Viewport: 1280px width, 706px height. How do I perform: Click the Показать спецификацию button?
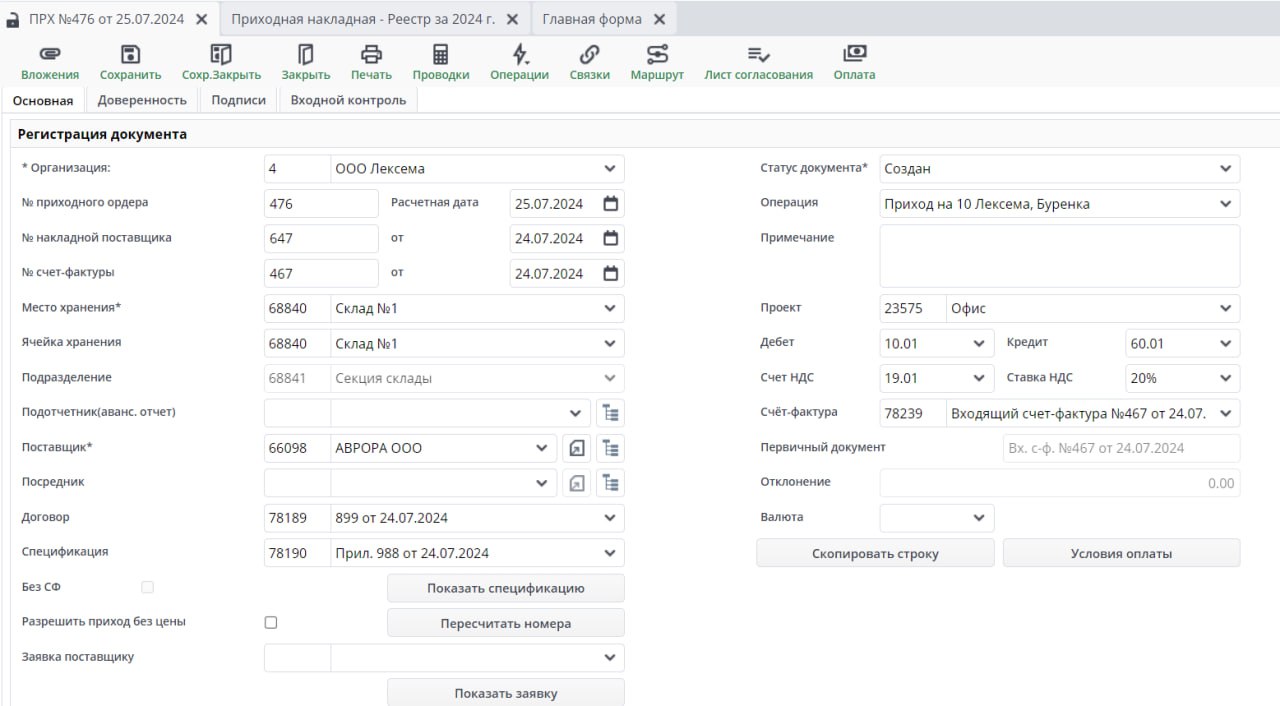505,588
